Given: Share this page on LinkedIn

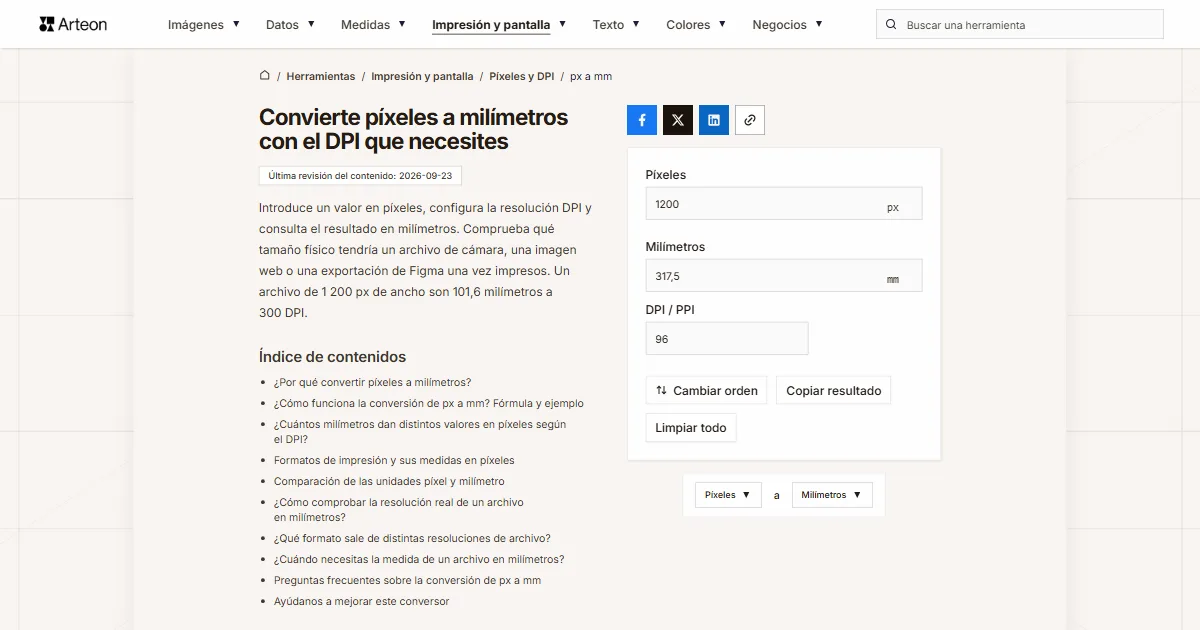Looking at the screenshot, I should (714, 120).
